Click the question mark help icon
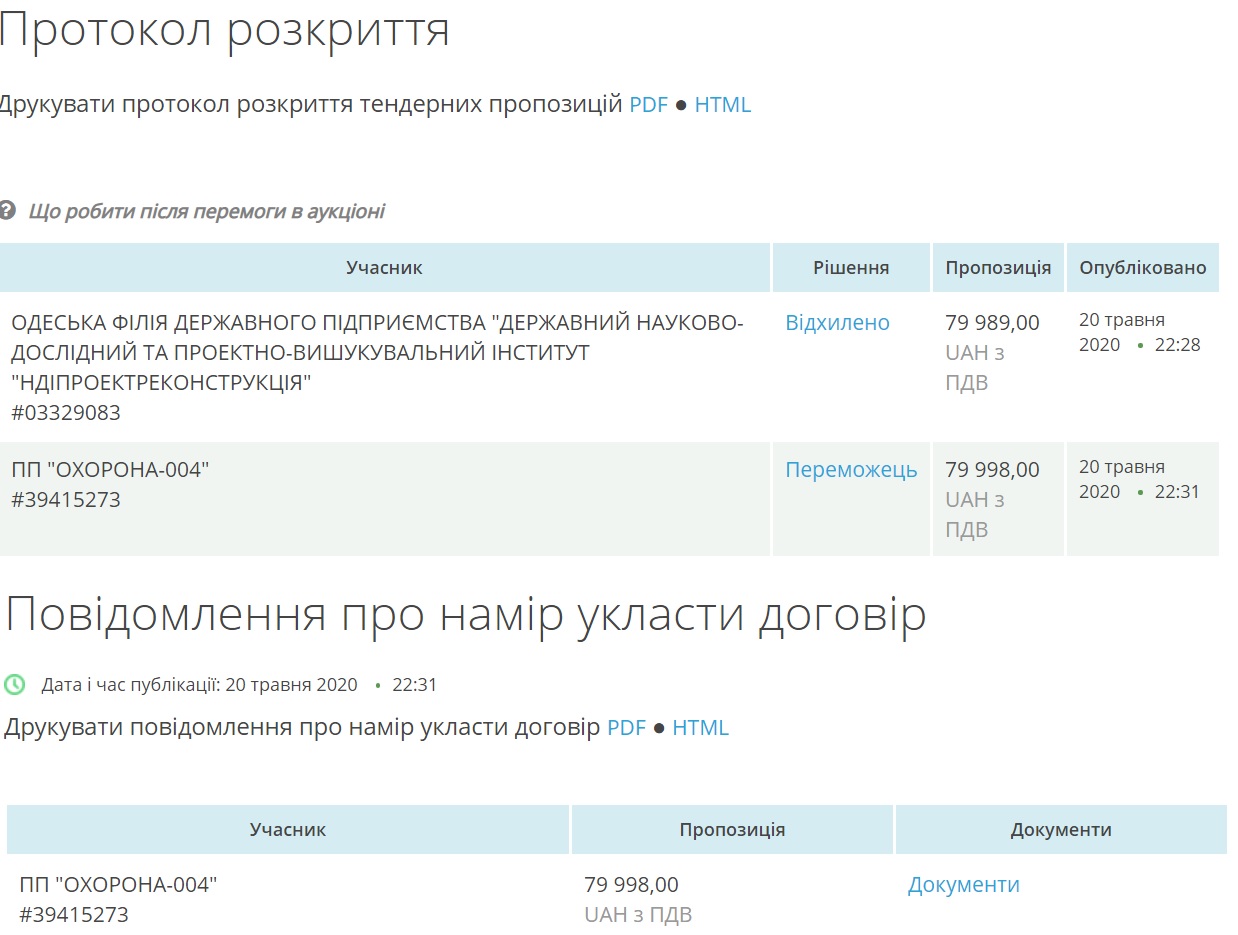 coord(7,211)
